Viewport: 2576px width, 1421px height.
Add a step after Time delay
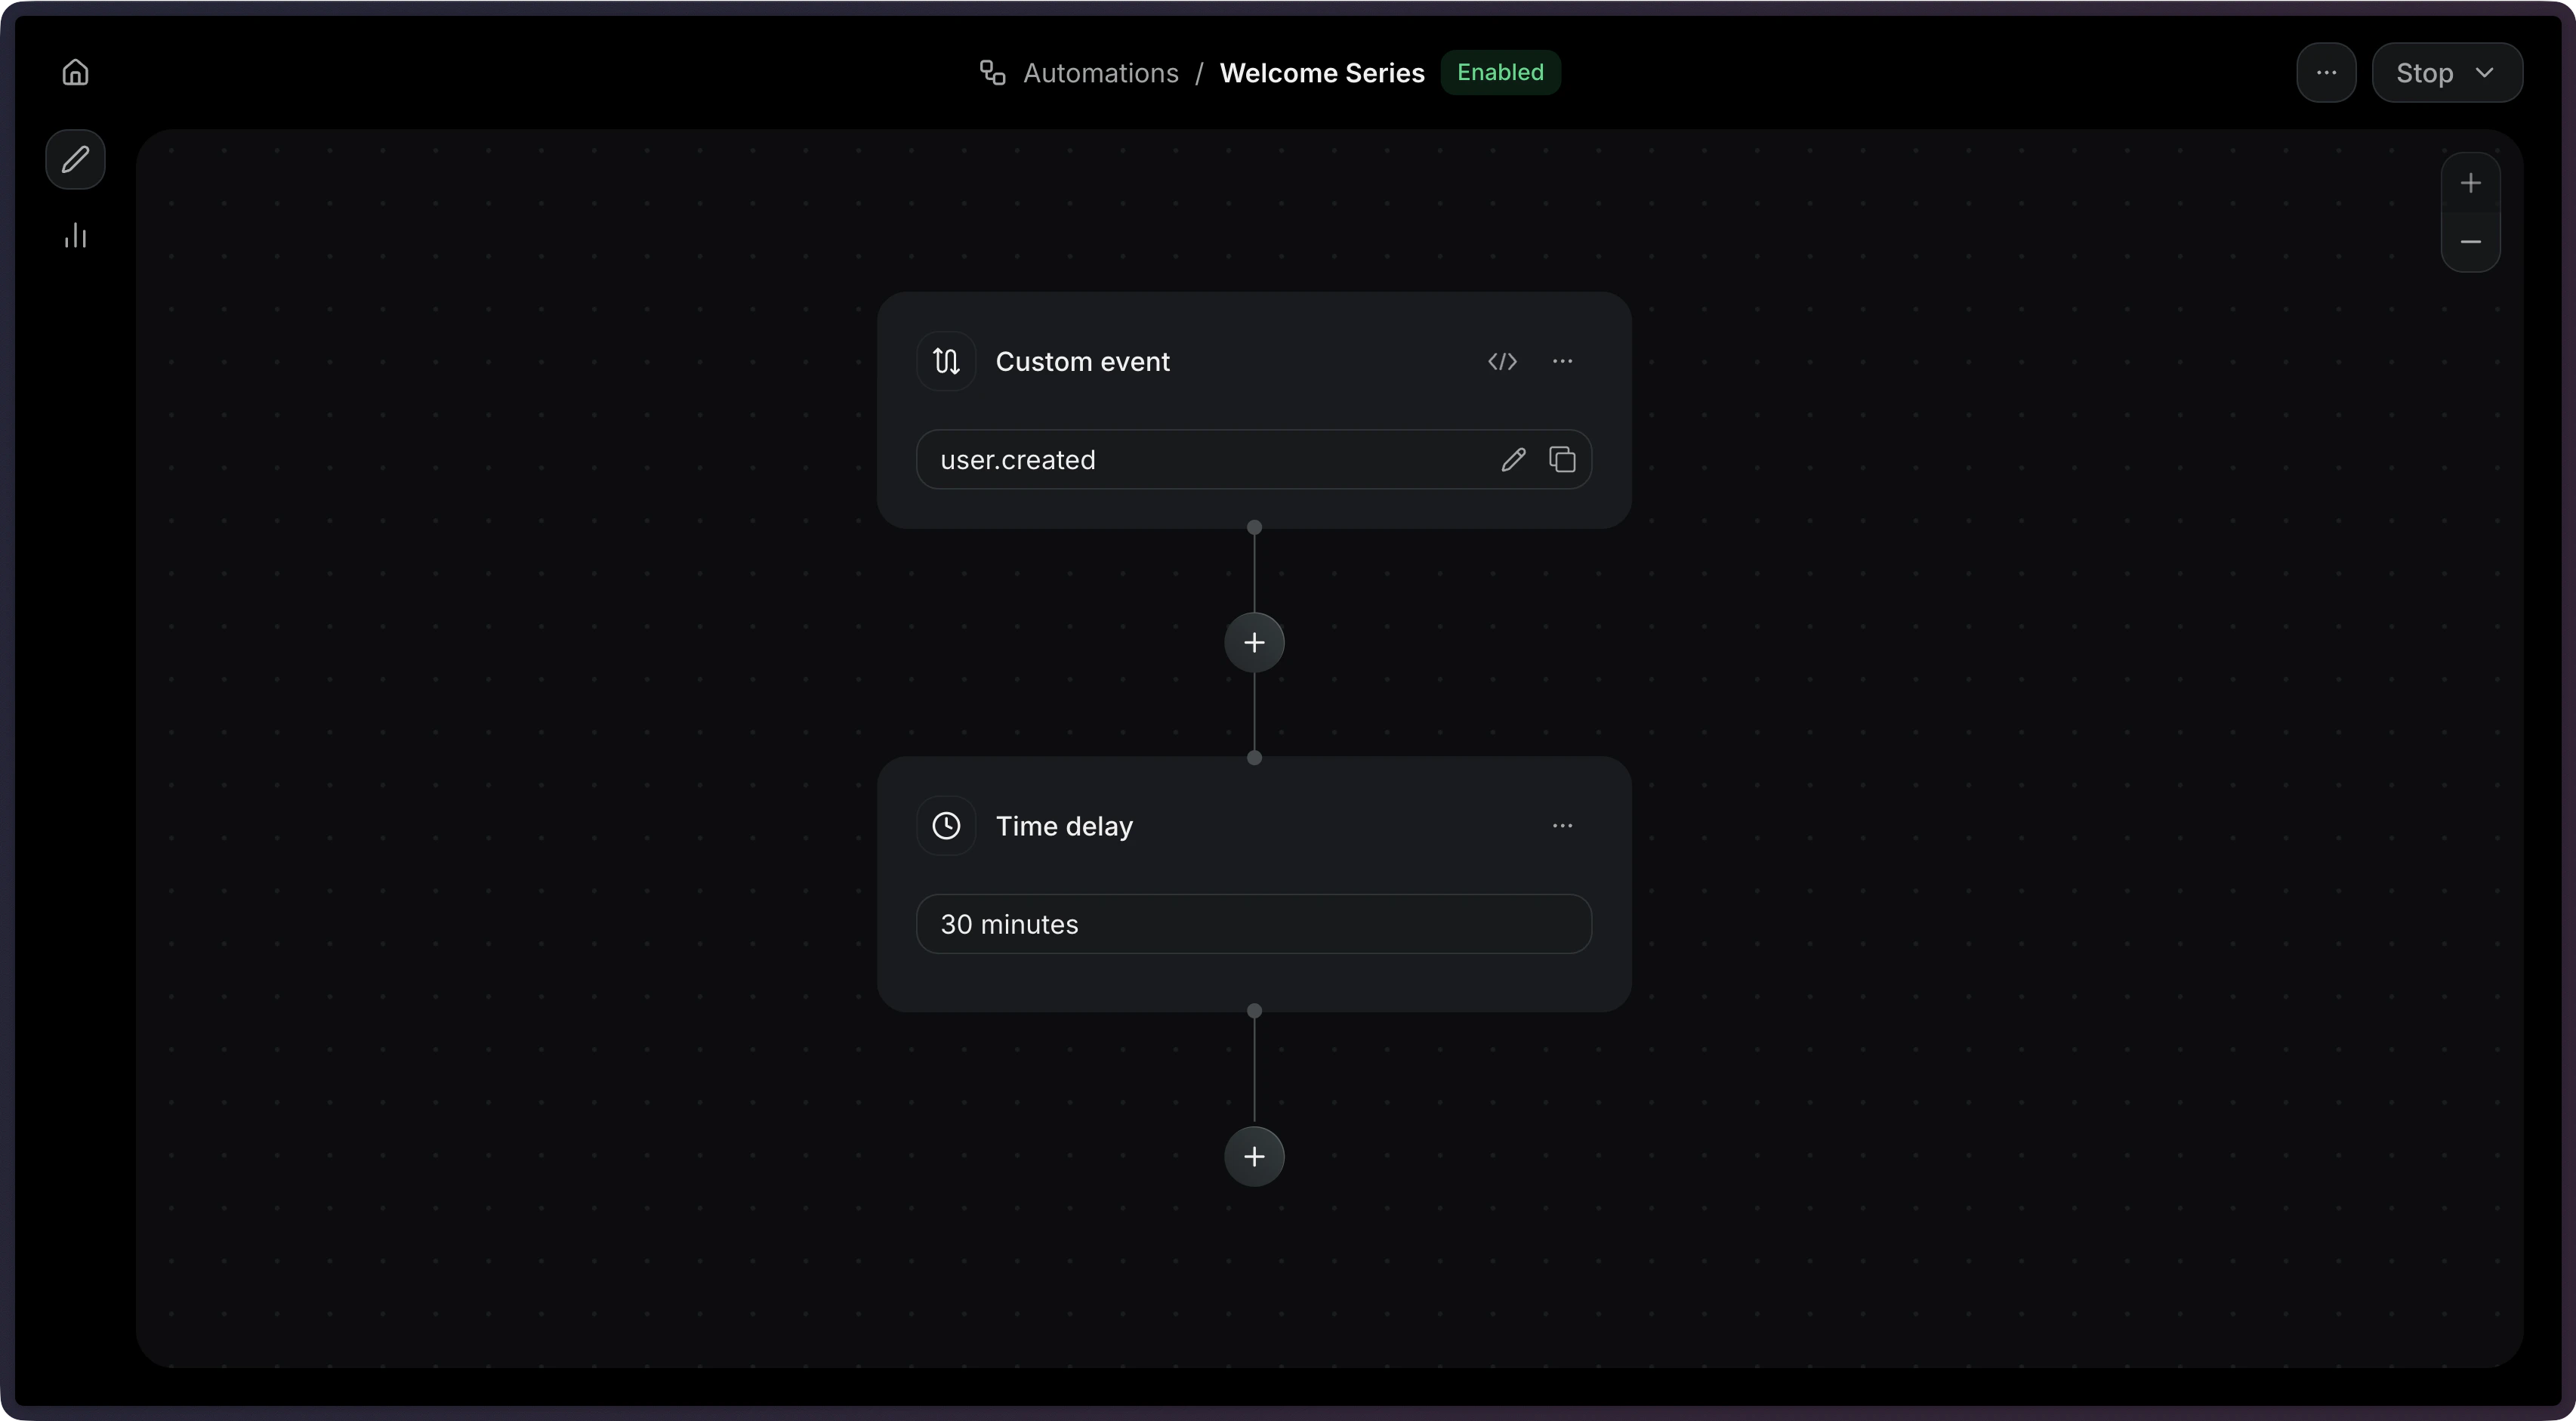click(x=1254, y=1157)
